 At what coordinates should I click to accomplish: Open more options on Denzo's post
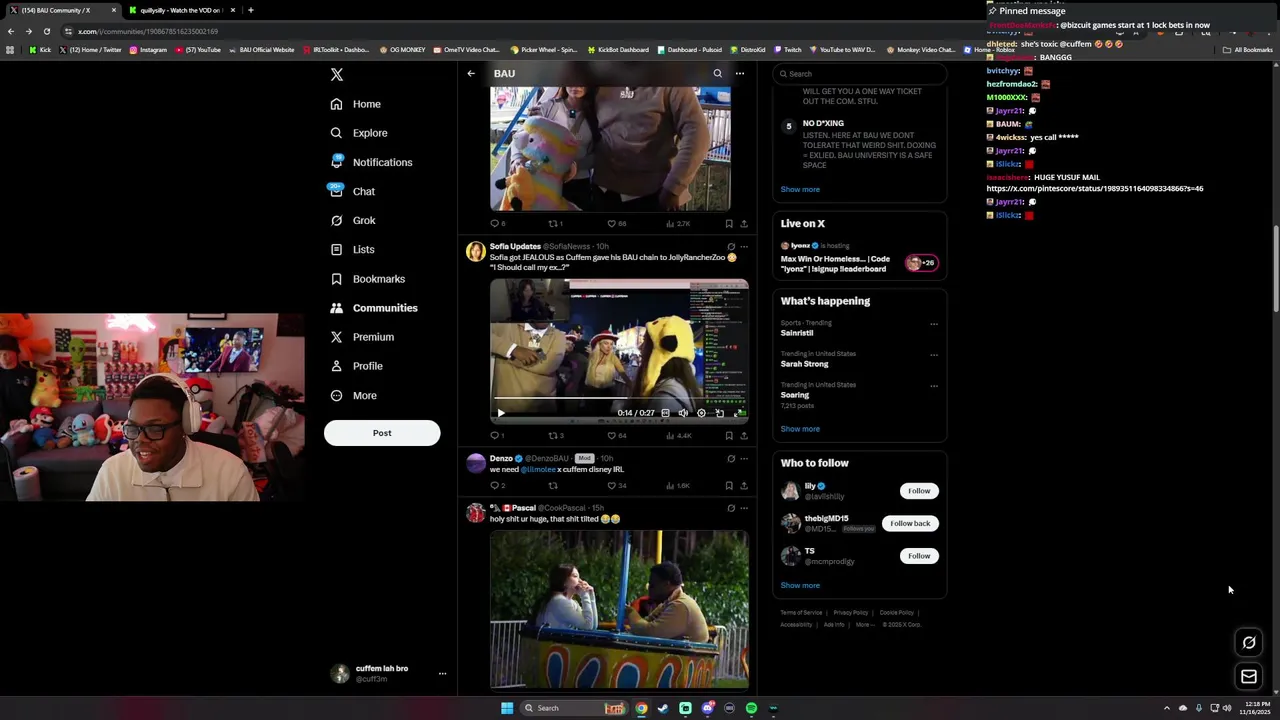click(744, 458)
